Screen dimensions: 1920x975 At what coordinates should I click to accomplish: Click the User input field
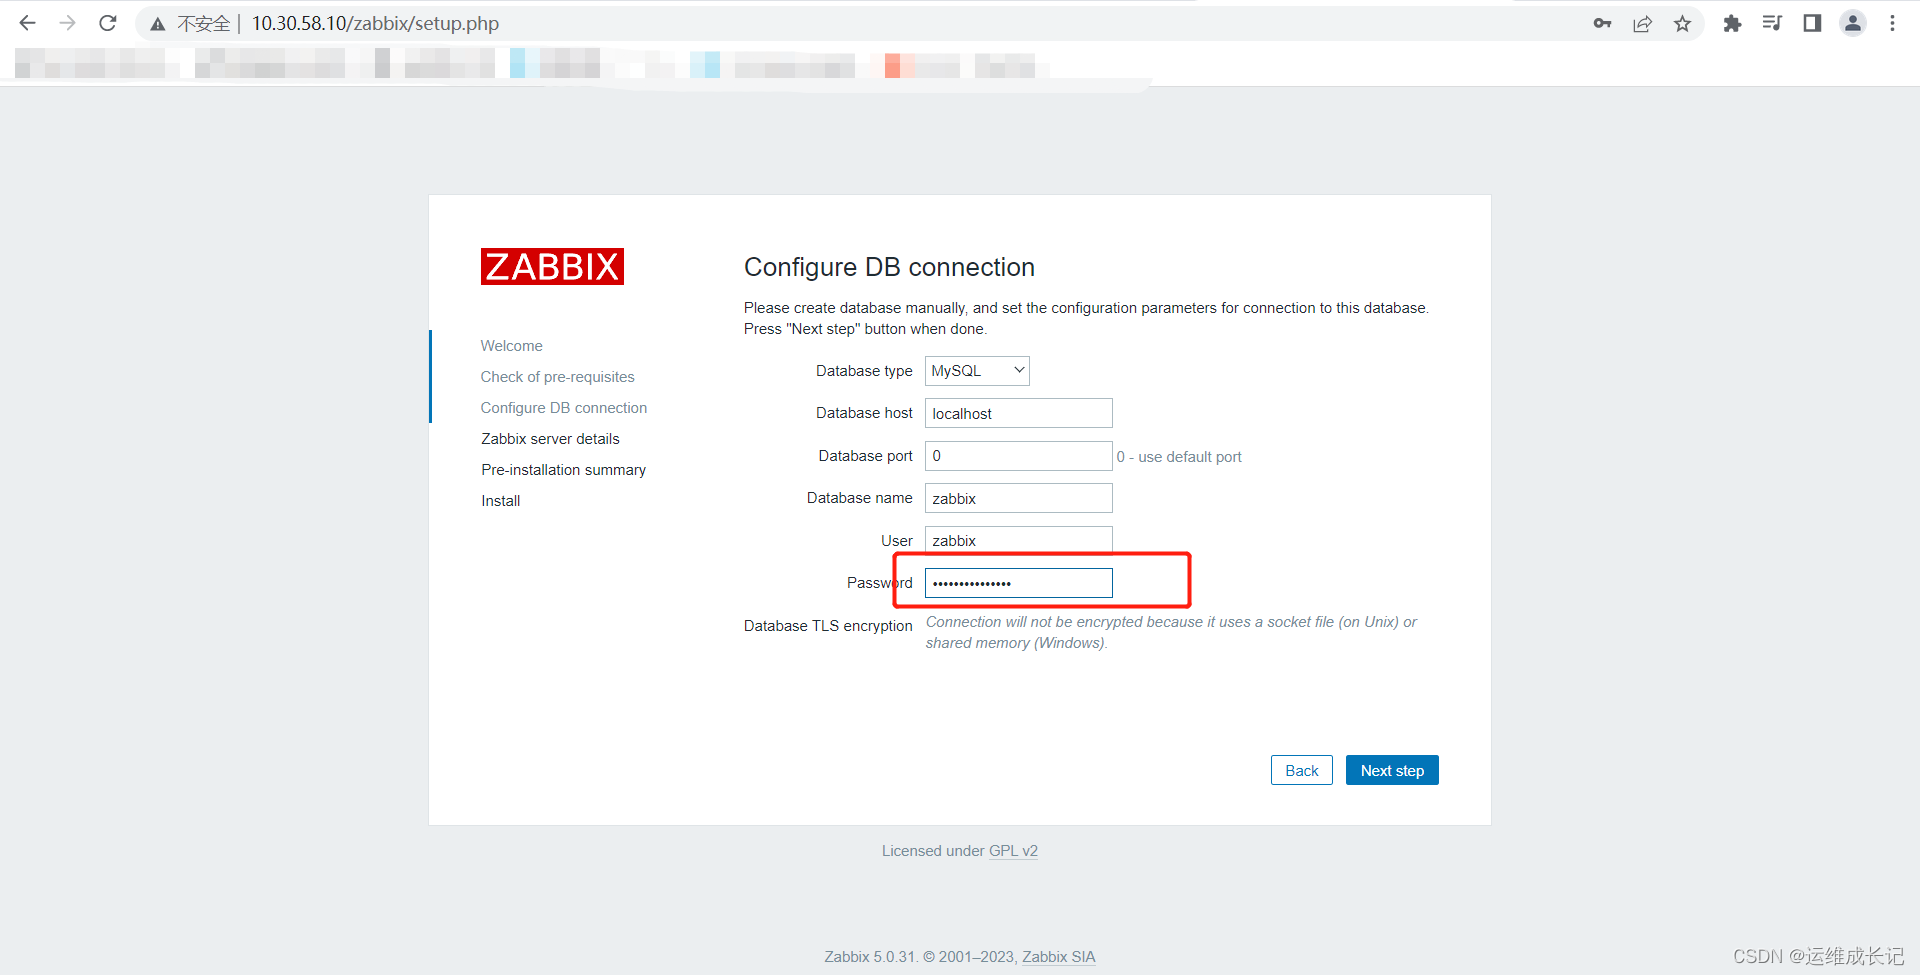point(1018,540)
